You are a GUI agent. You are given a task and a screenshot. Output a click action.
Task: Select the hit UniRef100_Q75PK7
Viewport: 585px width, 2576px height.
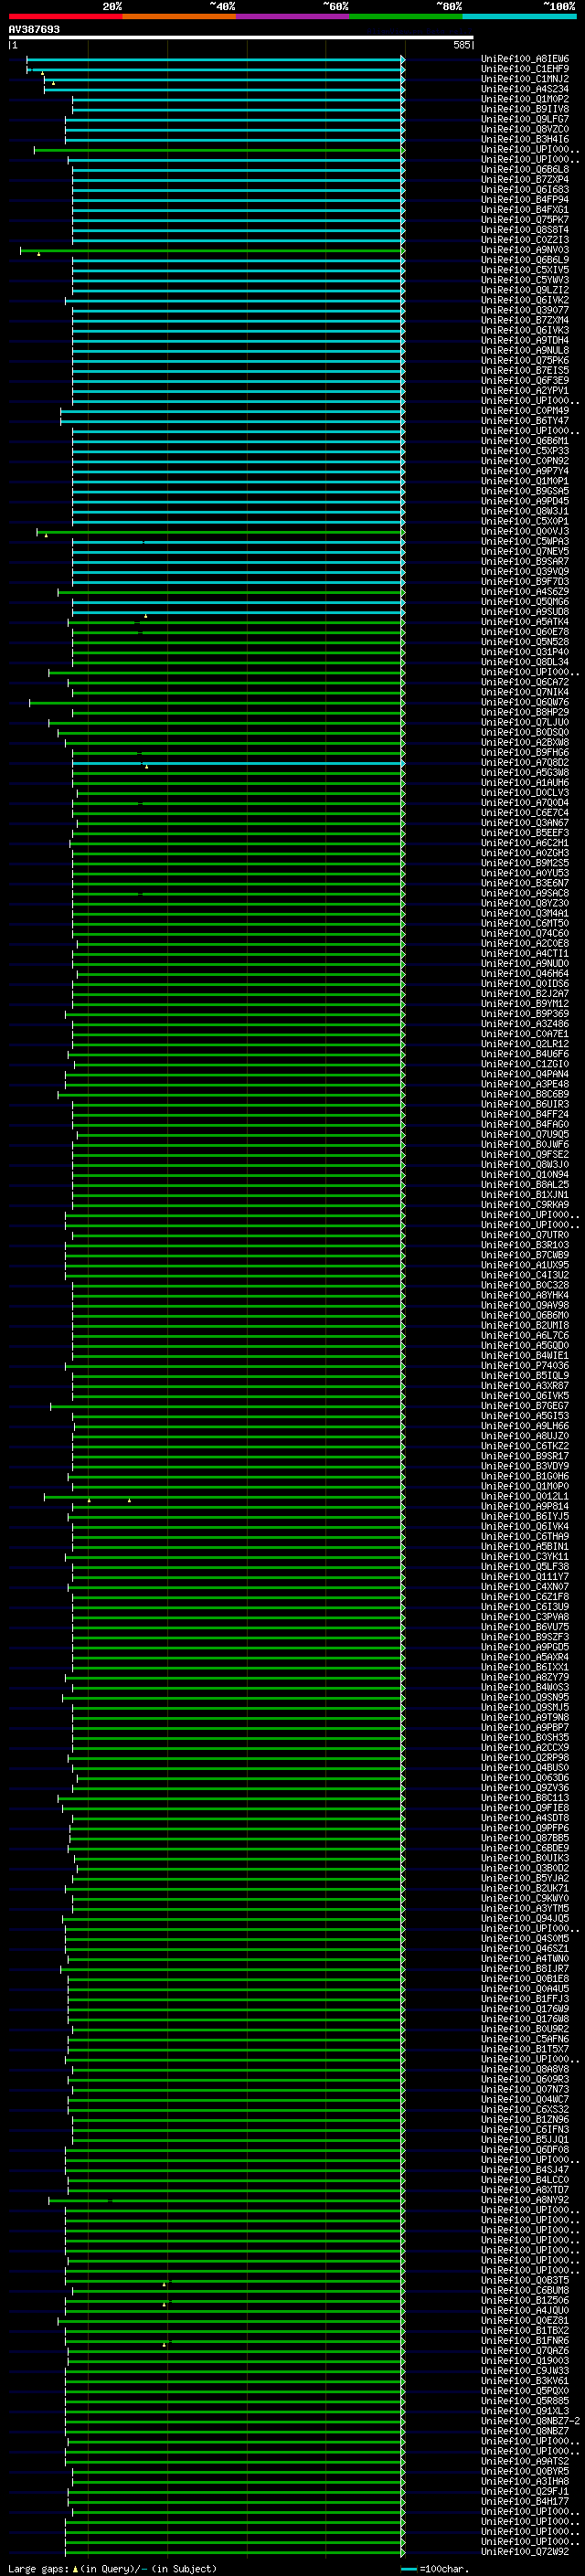pos(525,219)
